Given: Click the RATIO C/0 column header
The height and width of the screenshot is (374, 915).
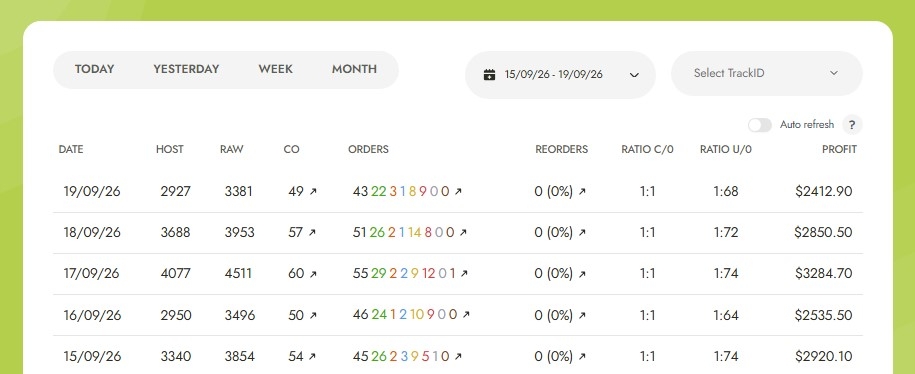Looking at the screenshot, I should coord(647,149).
